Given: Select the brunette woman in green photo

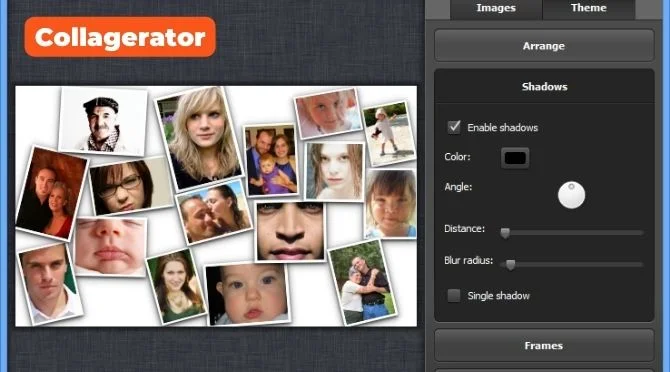Looking at the screenshot, I should click(x=176, y=287).
